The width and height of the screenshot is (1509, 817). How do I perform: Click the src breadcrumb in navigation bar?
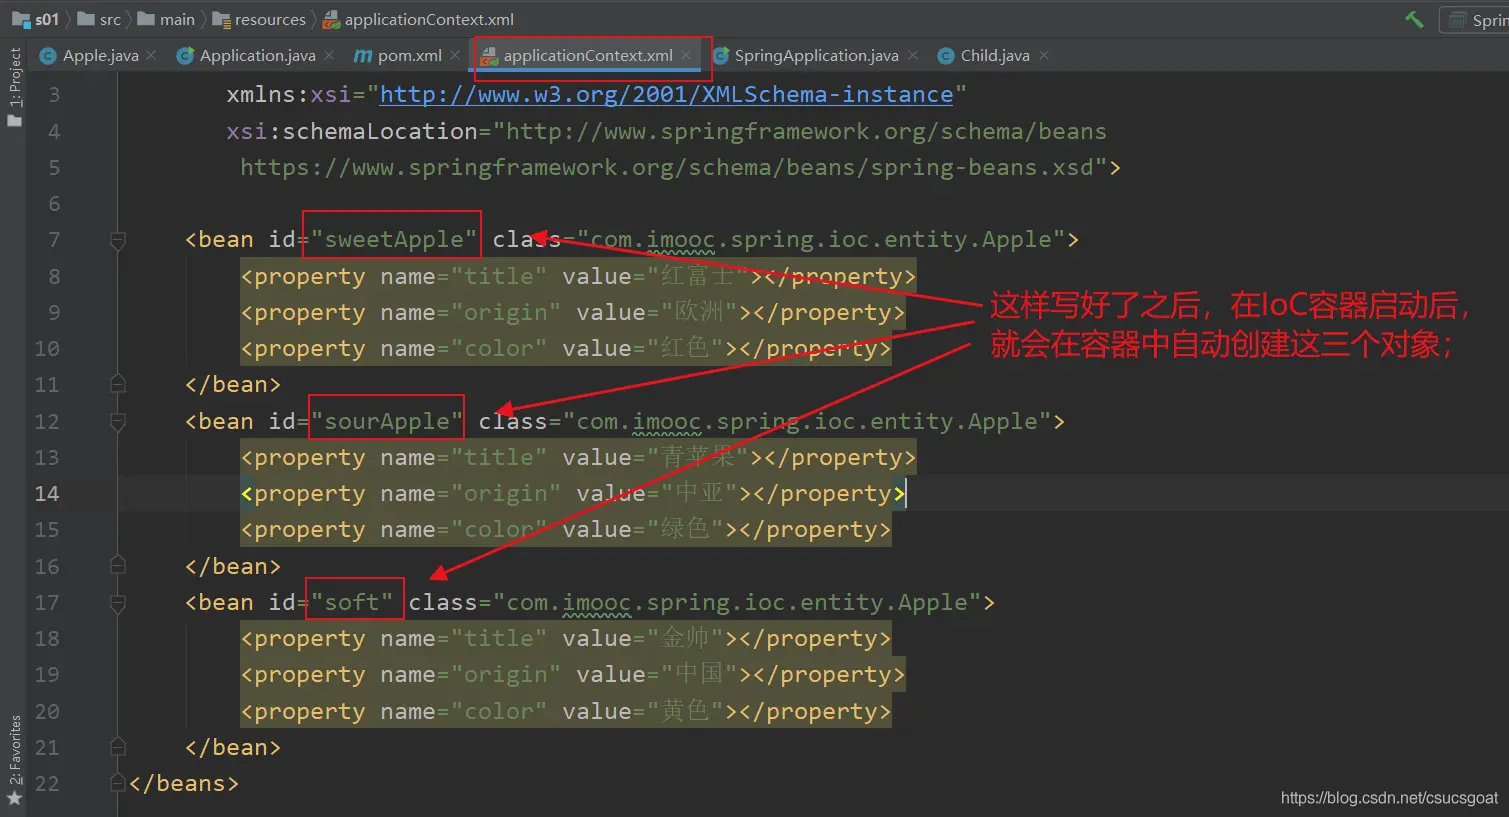coord(109,19)
